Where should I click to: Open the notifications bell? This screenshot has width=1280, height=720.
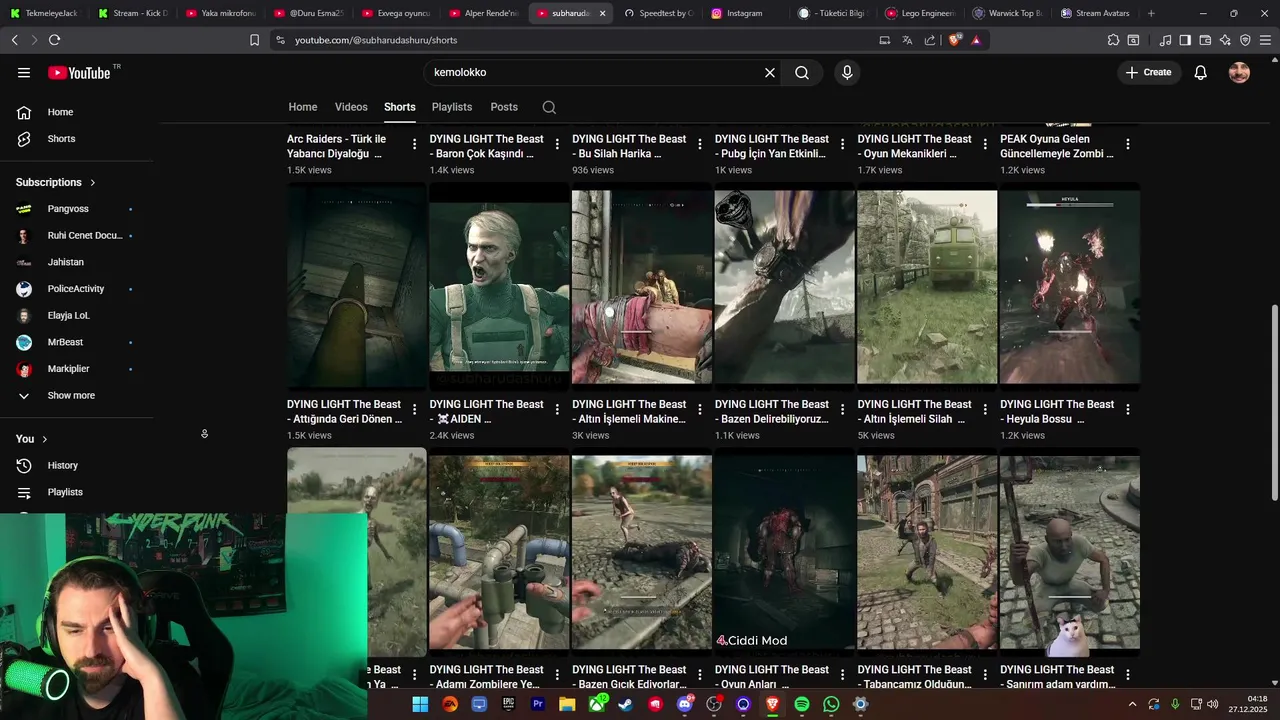pos(1201,72)
